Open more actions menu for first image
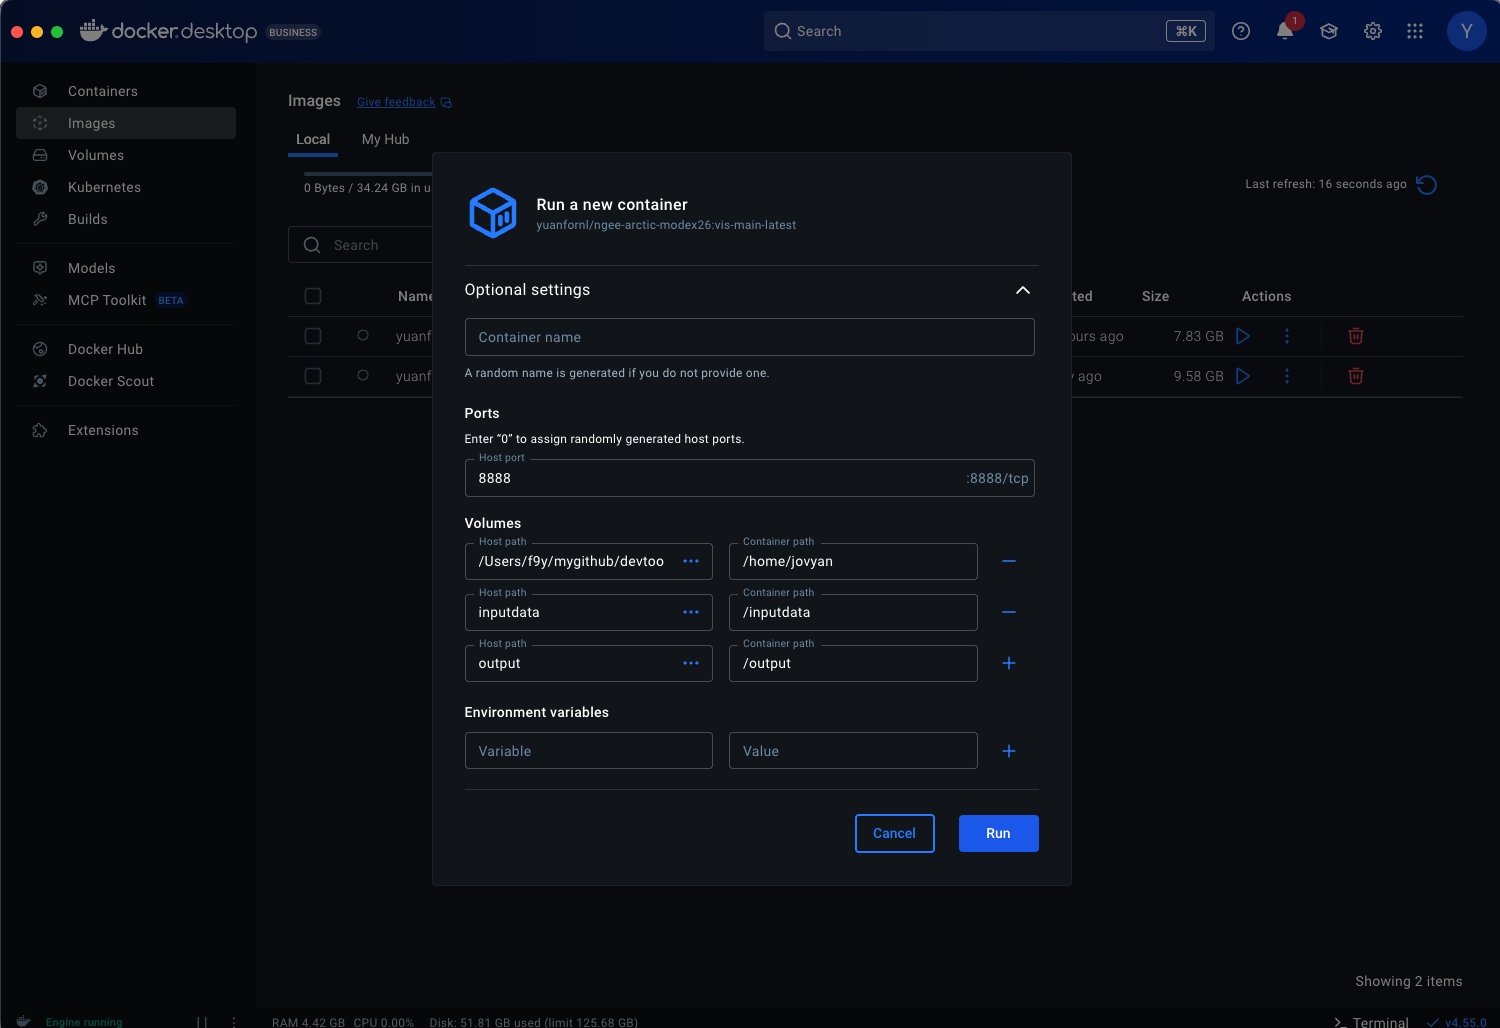 tap(1286, 336)
